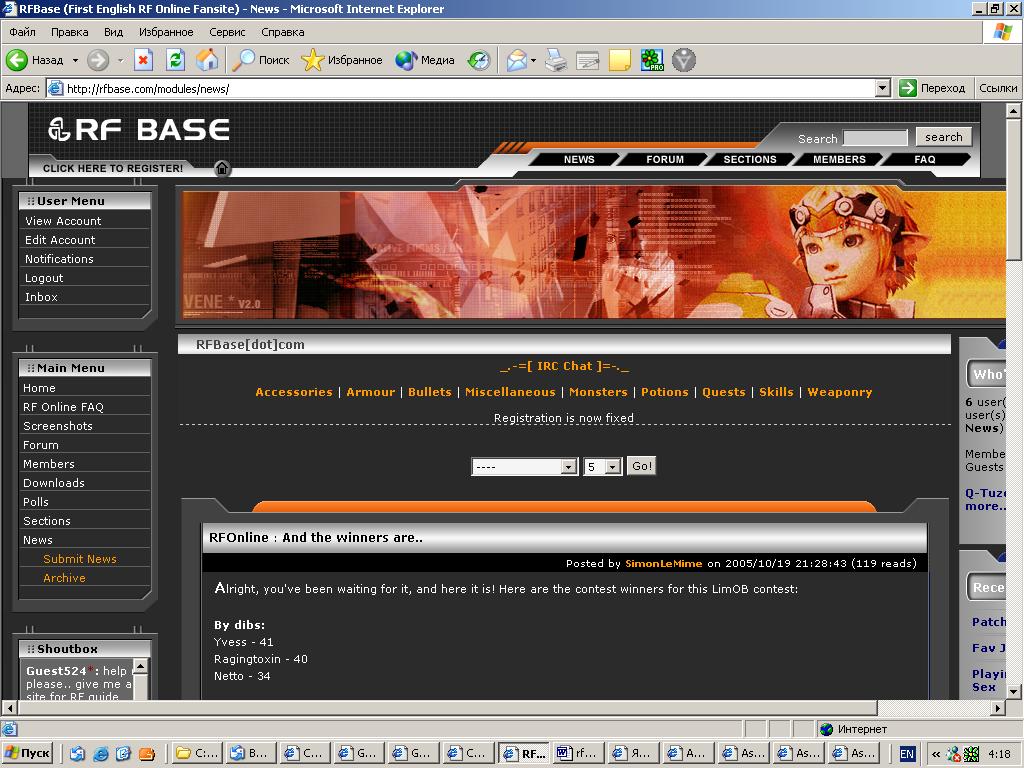The image size is (1024, 768).
Task: Click the Переход go arrow button
Action: pyautogui.click(x=932, y=88)
